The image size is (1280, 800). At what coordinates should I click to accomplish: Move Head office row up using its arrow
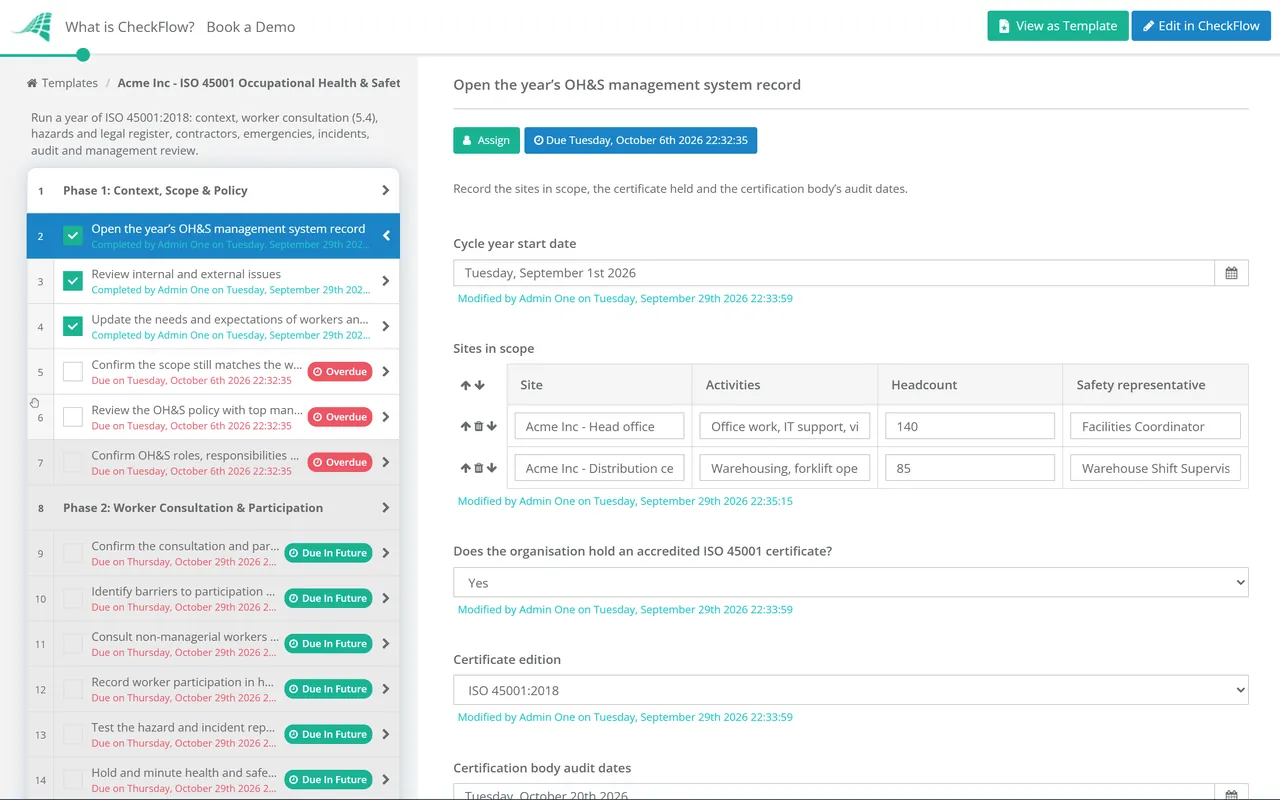click(465, 426)
